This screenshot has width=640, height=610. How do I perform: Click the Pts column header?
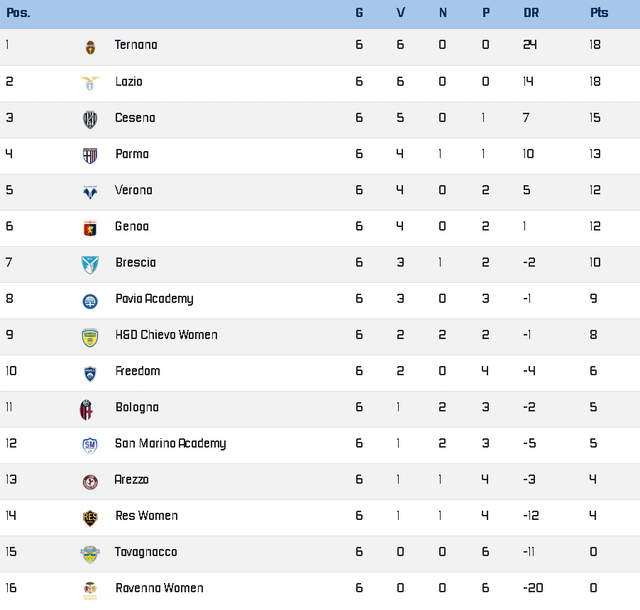599,13
